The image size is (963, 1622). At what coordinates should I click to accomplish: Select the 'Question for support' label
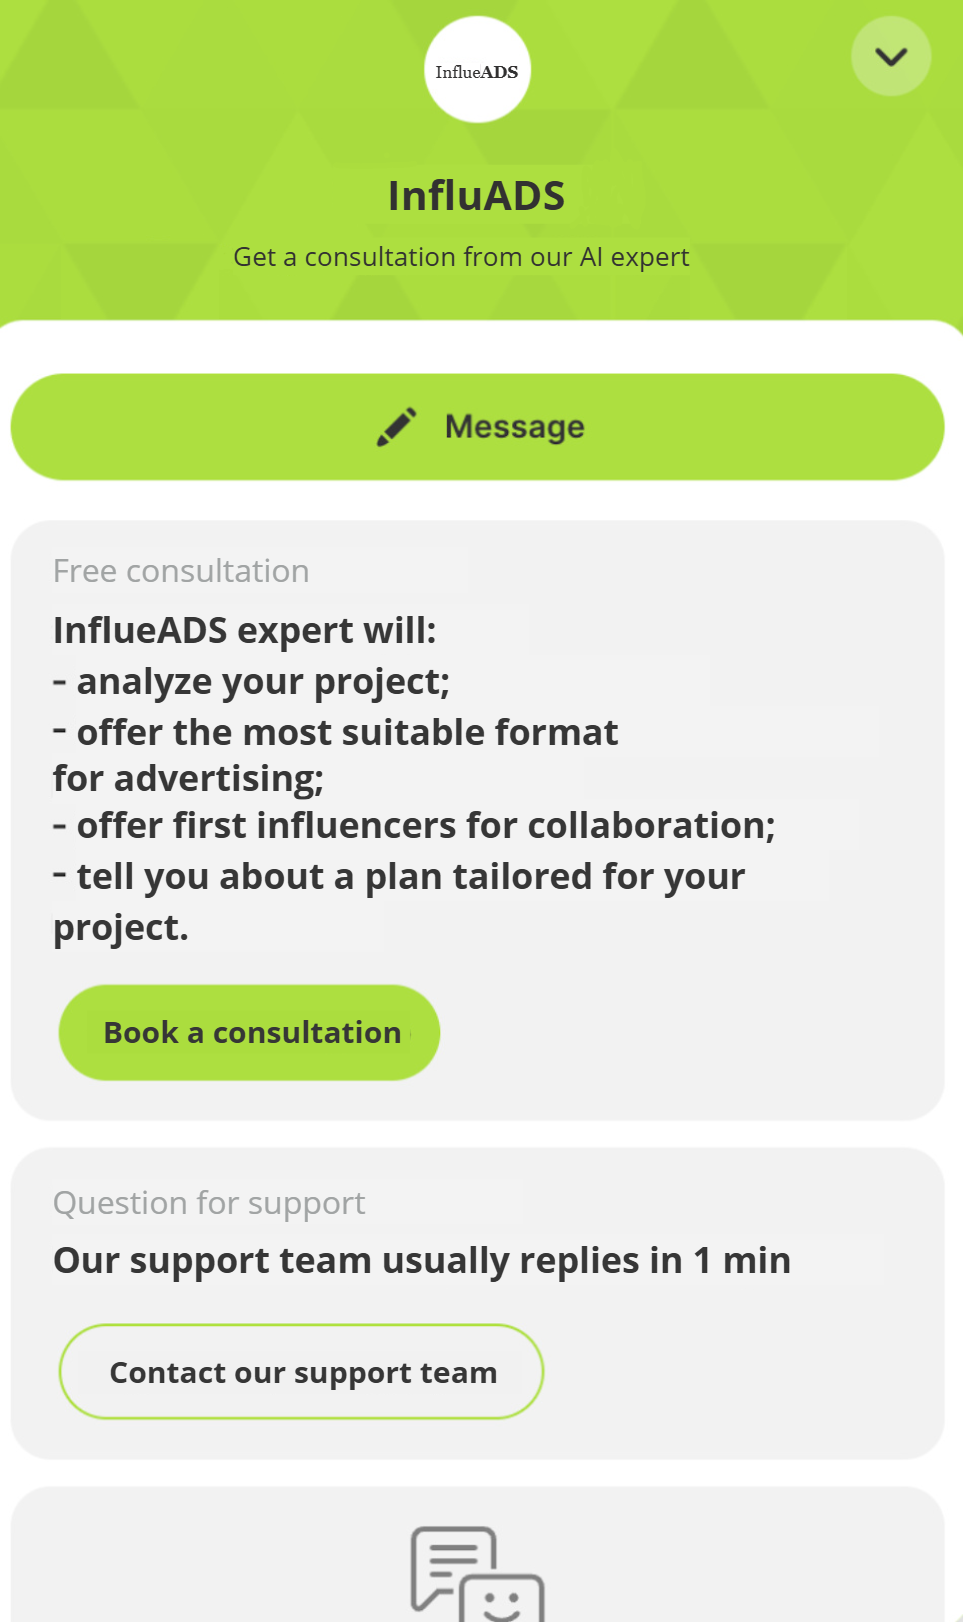point(209,1203)
